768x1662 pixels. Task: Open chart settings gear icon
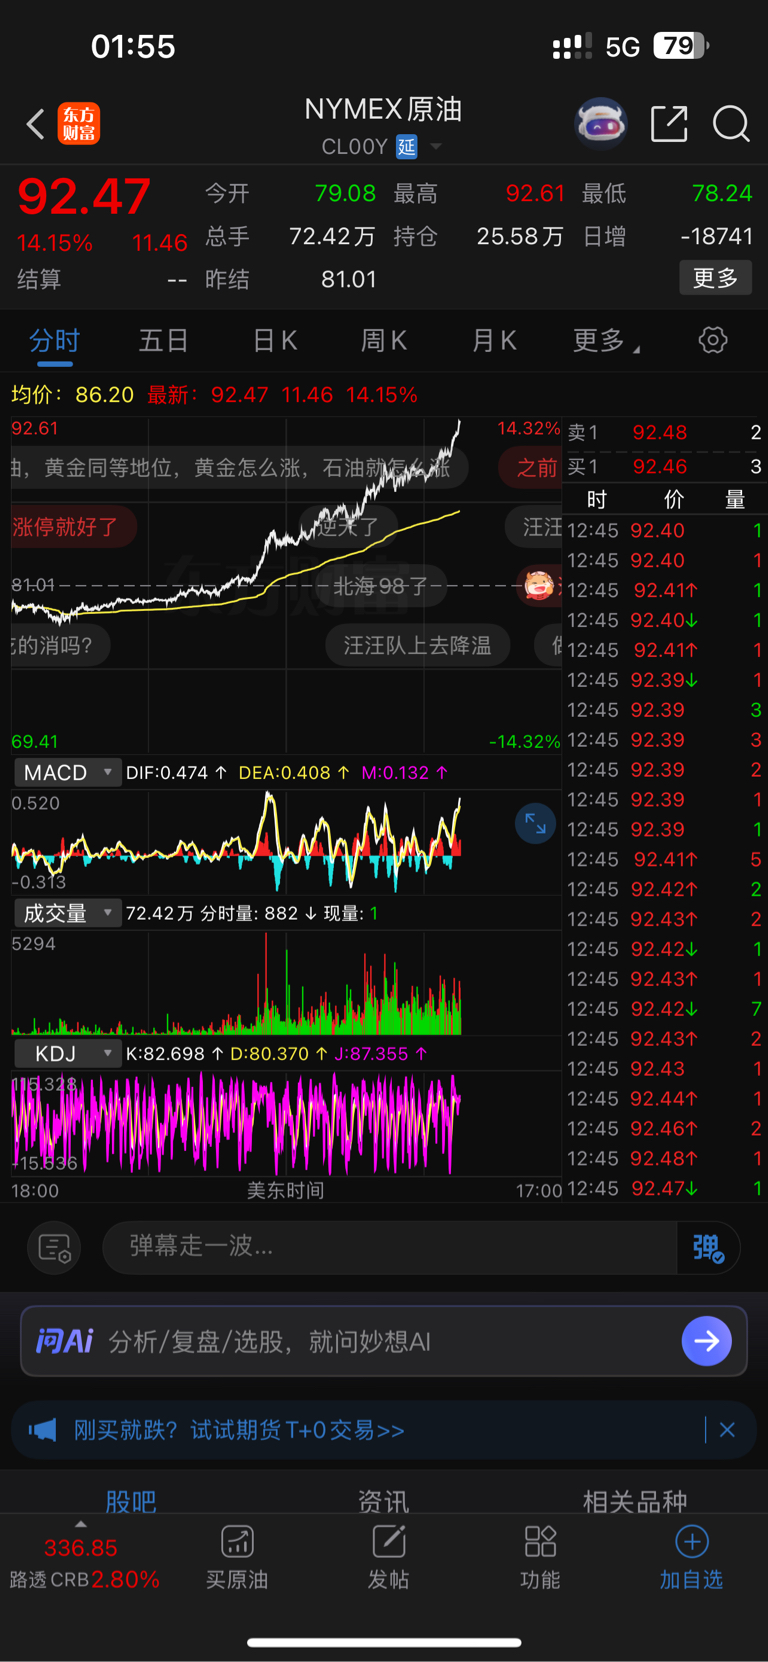tap(713, 340)
